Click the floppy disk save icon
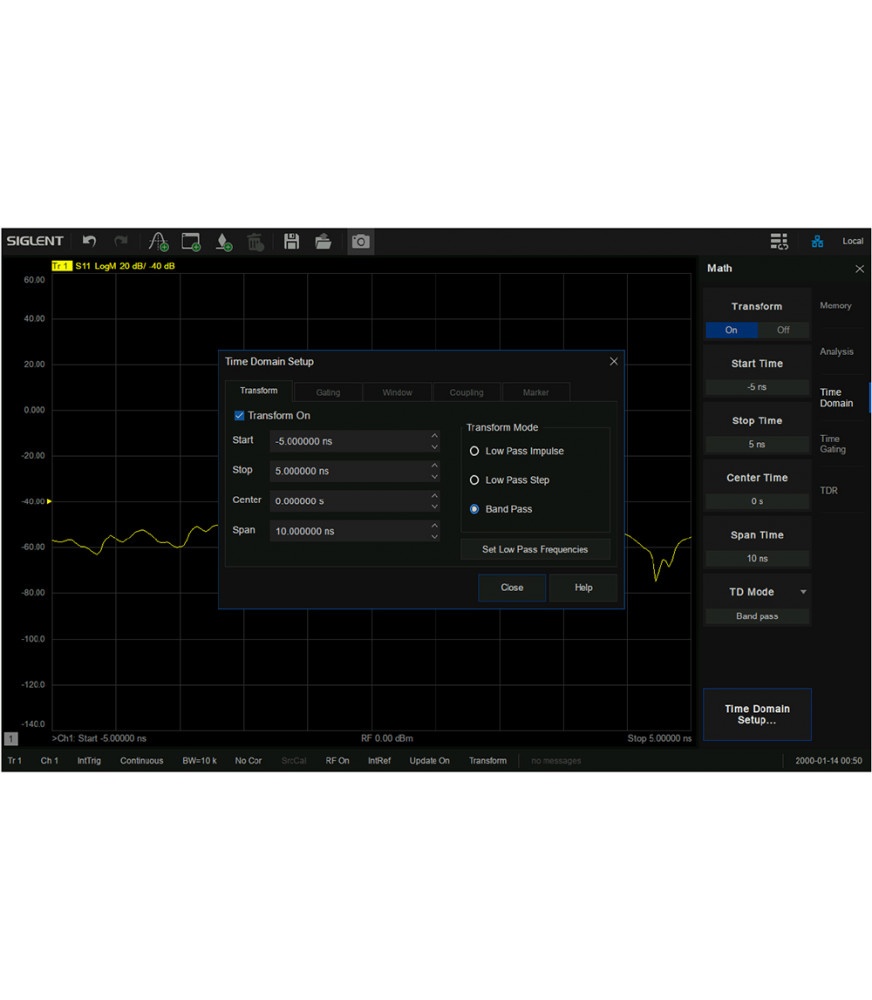This screenshot has height=1000, width=872. tap(292, 241)
